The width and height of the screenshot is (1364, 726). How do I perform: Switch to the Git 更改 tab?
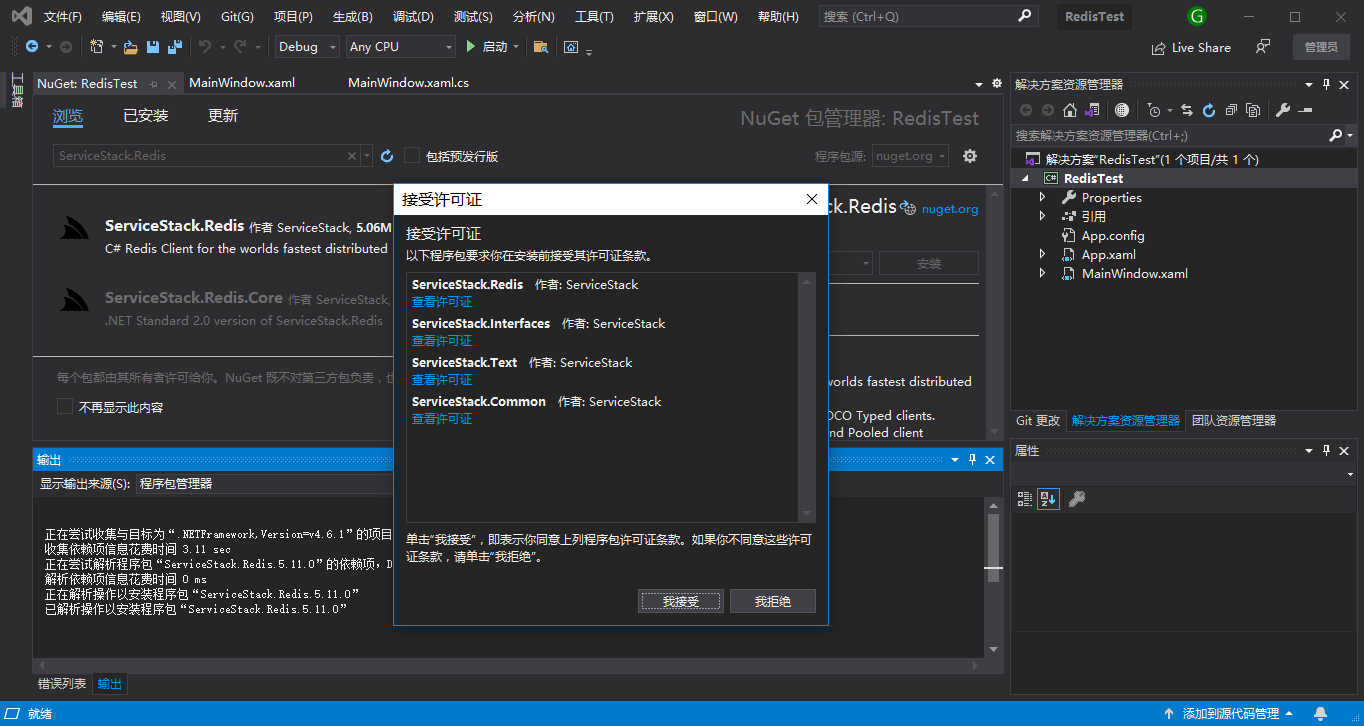[x=1037, y=421]
